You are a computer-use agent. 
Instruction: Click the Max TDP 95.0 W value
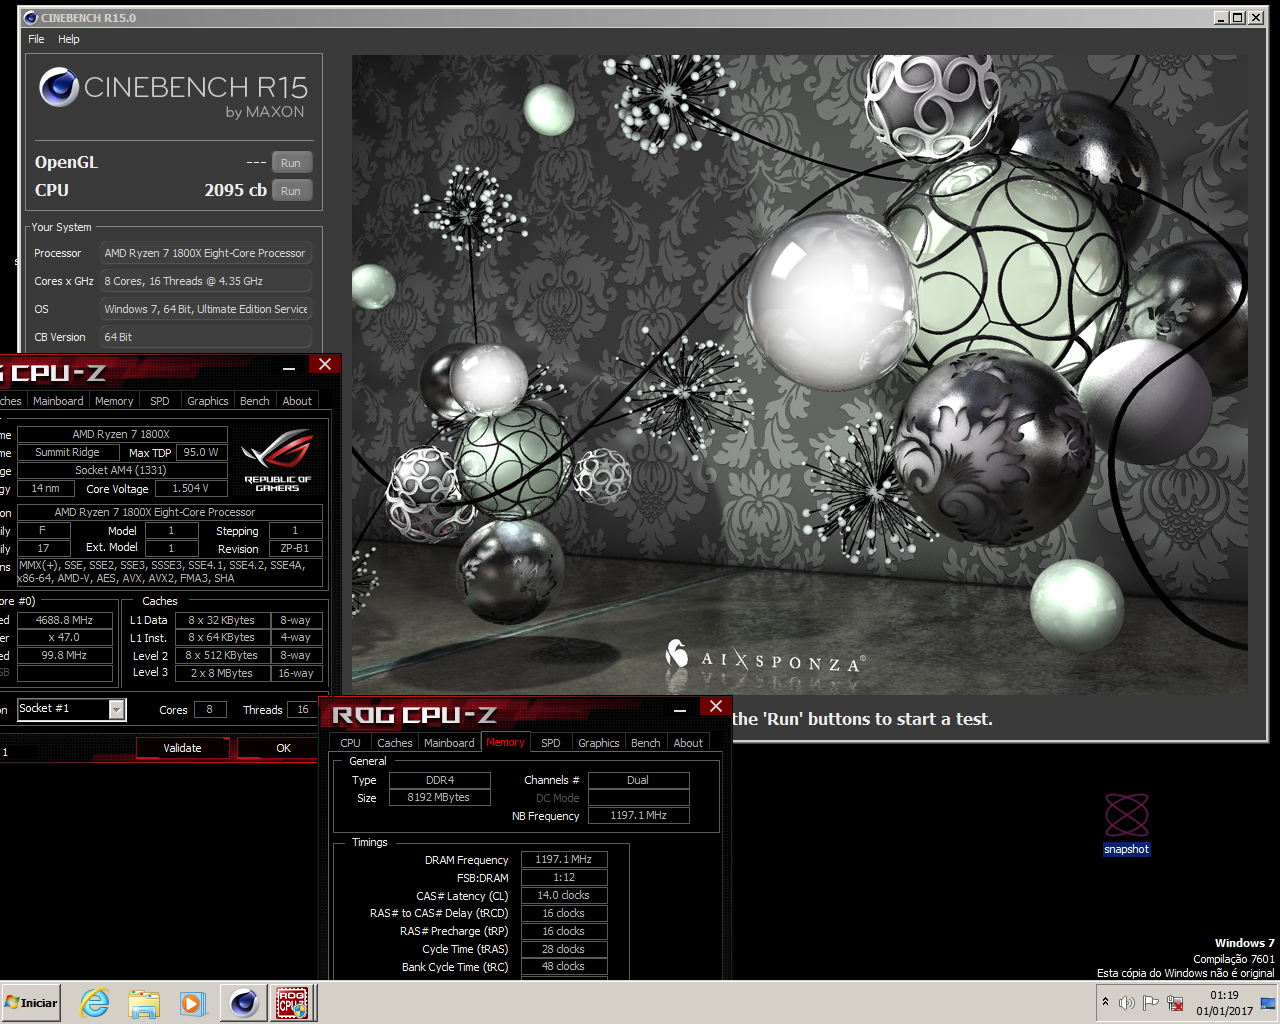point(201,452)
